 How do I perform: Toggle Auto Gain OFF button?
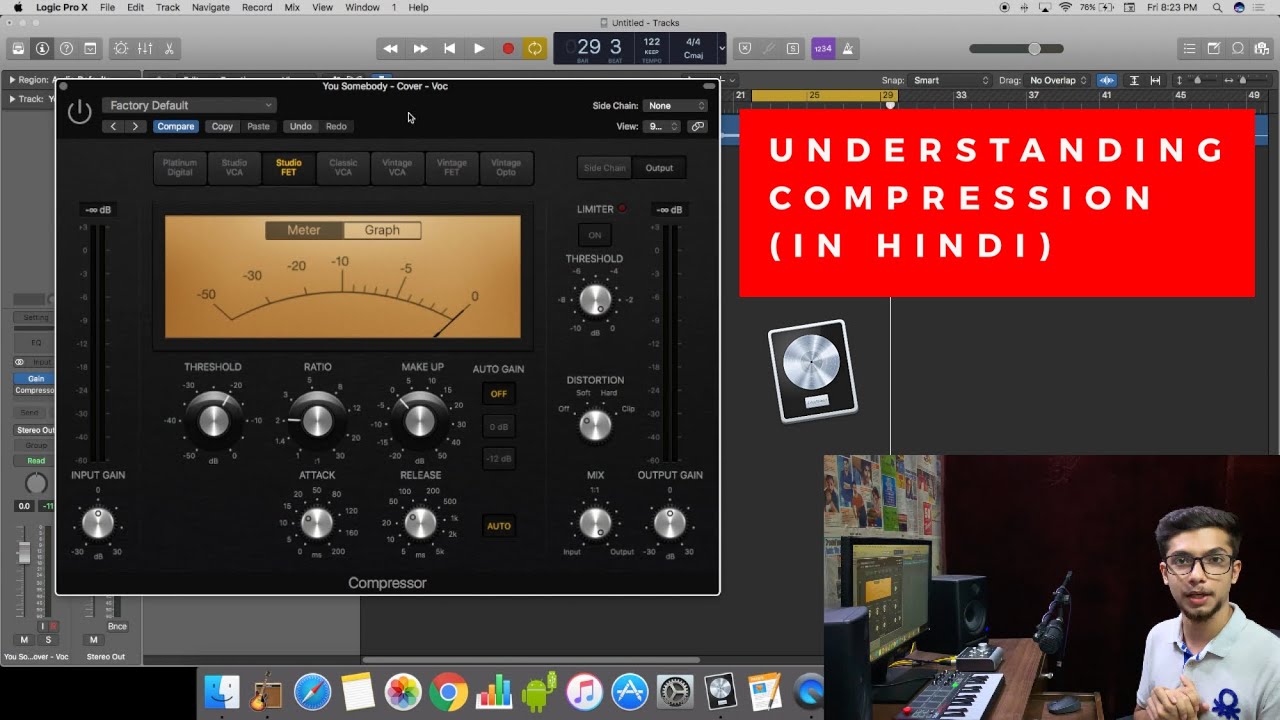499,394
